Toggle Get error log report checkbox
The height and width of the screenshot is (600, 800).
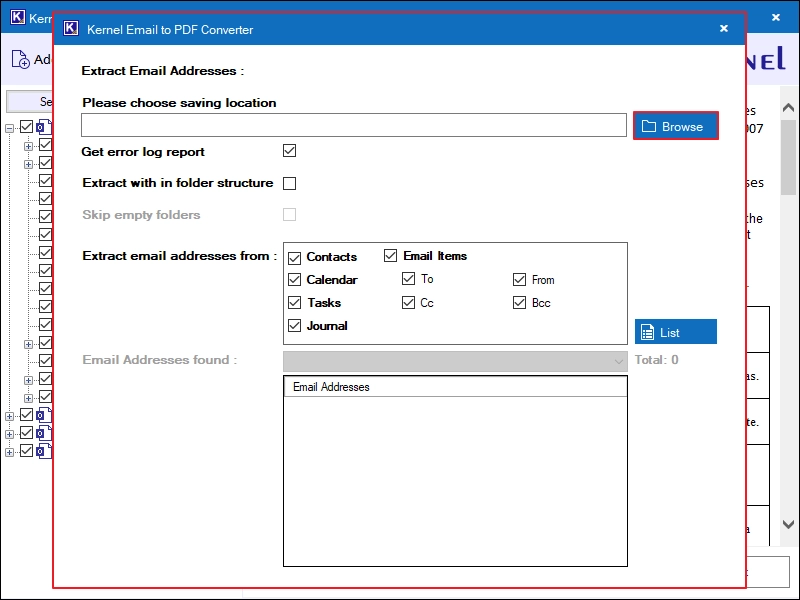(x=289, y=151)
